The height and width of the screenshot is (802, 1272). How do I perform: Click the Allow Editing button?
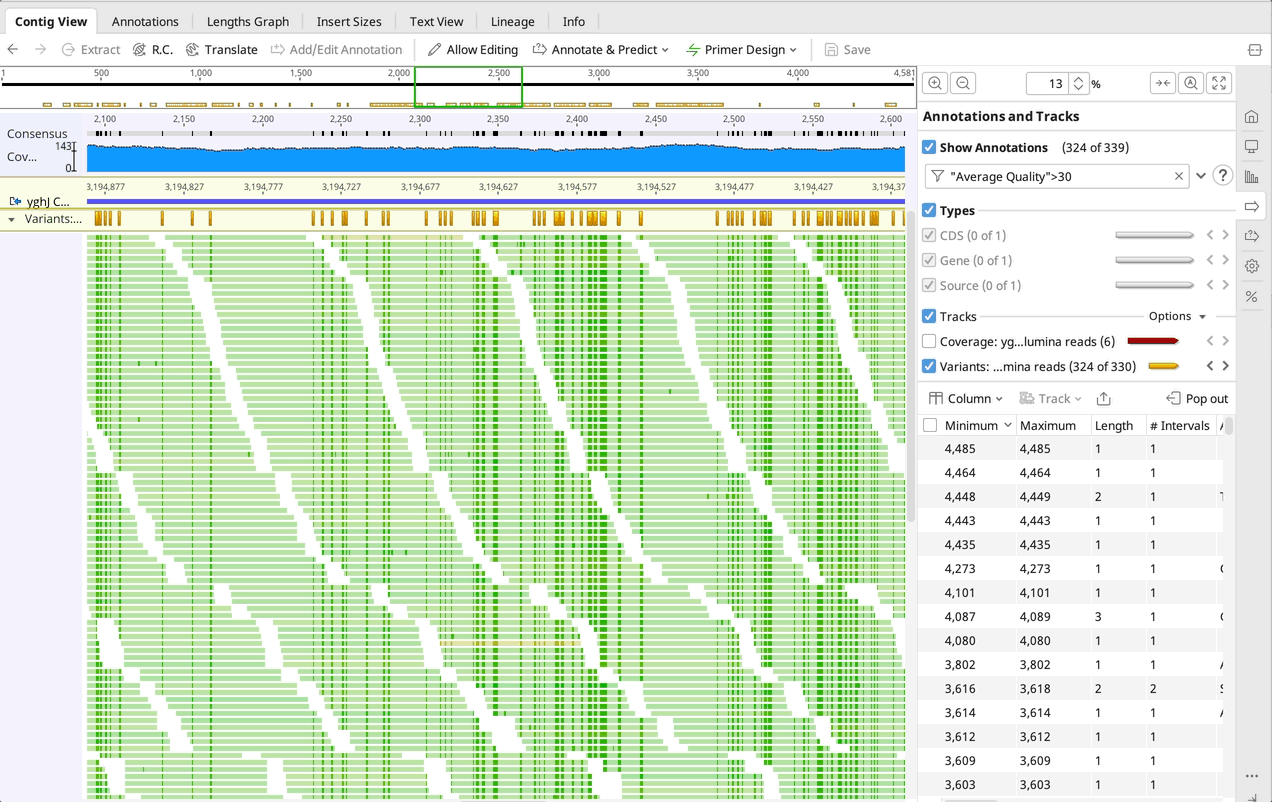pyautogui.click(x=472, y=50)
